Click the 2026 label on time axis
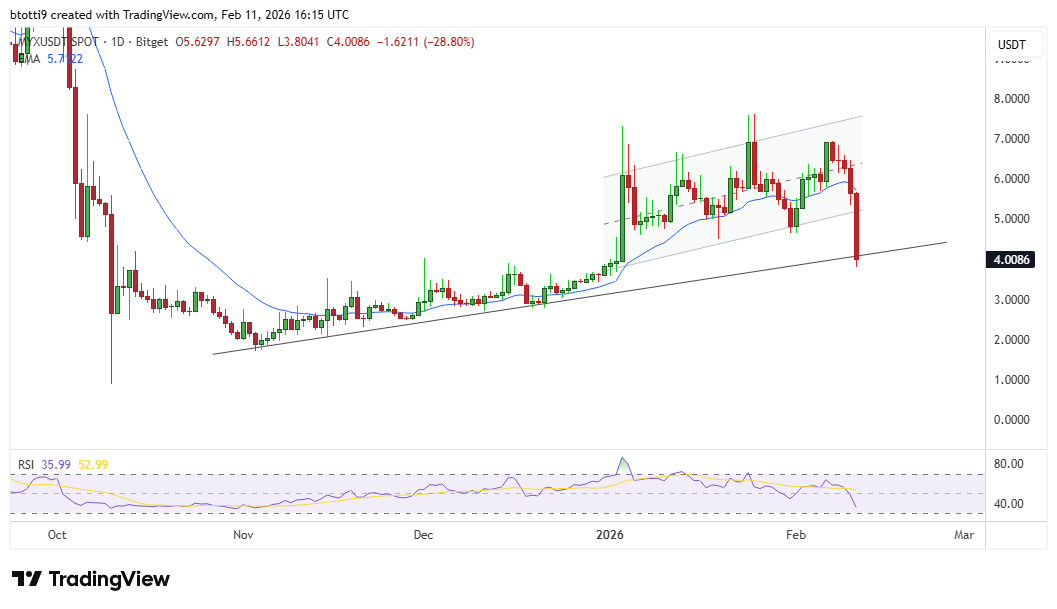1057x609 pixels. [609, 535]
